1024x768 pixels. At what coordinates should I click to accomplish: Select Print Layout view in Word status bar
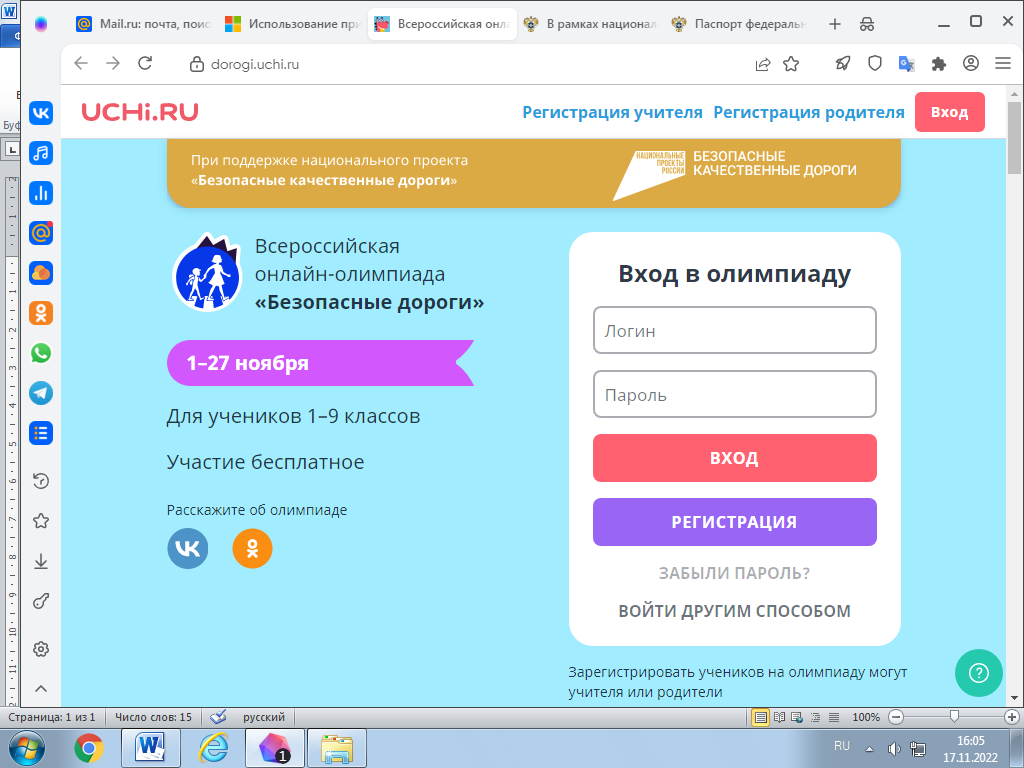(x=760, y=717)
